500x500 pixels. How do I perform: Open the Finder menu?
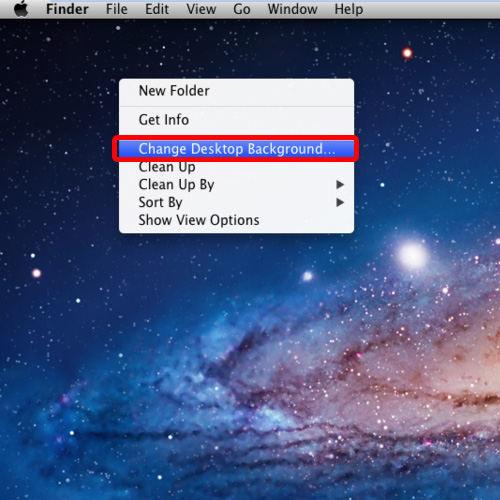tap(67, 9)
